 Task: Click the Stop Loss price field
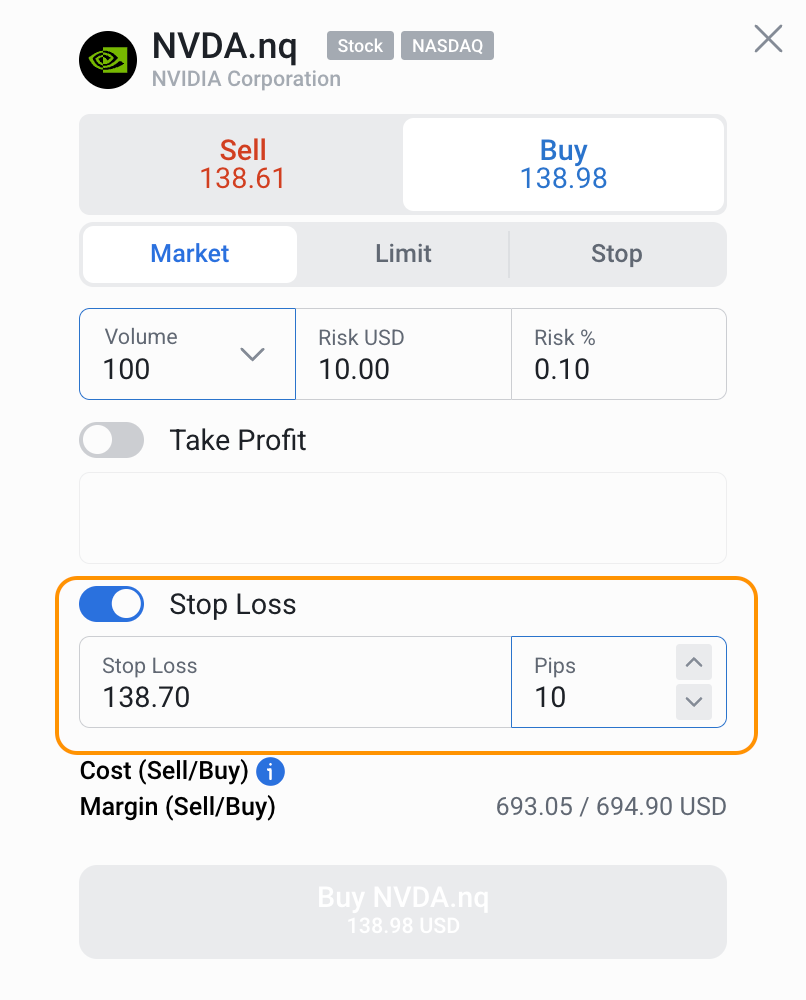coord(295,682)
